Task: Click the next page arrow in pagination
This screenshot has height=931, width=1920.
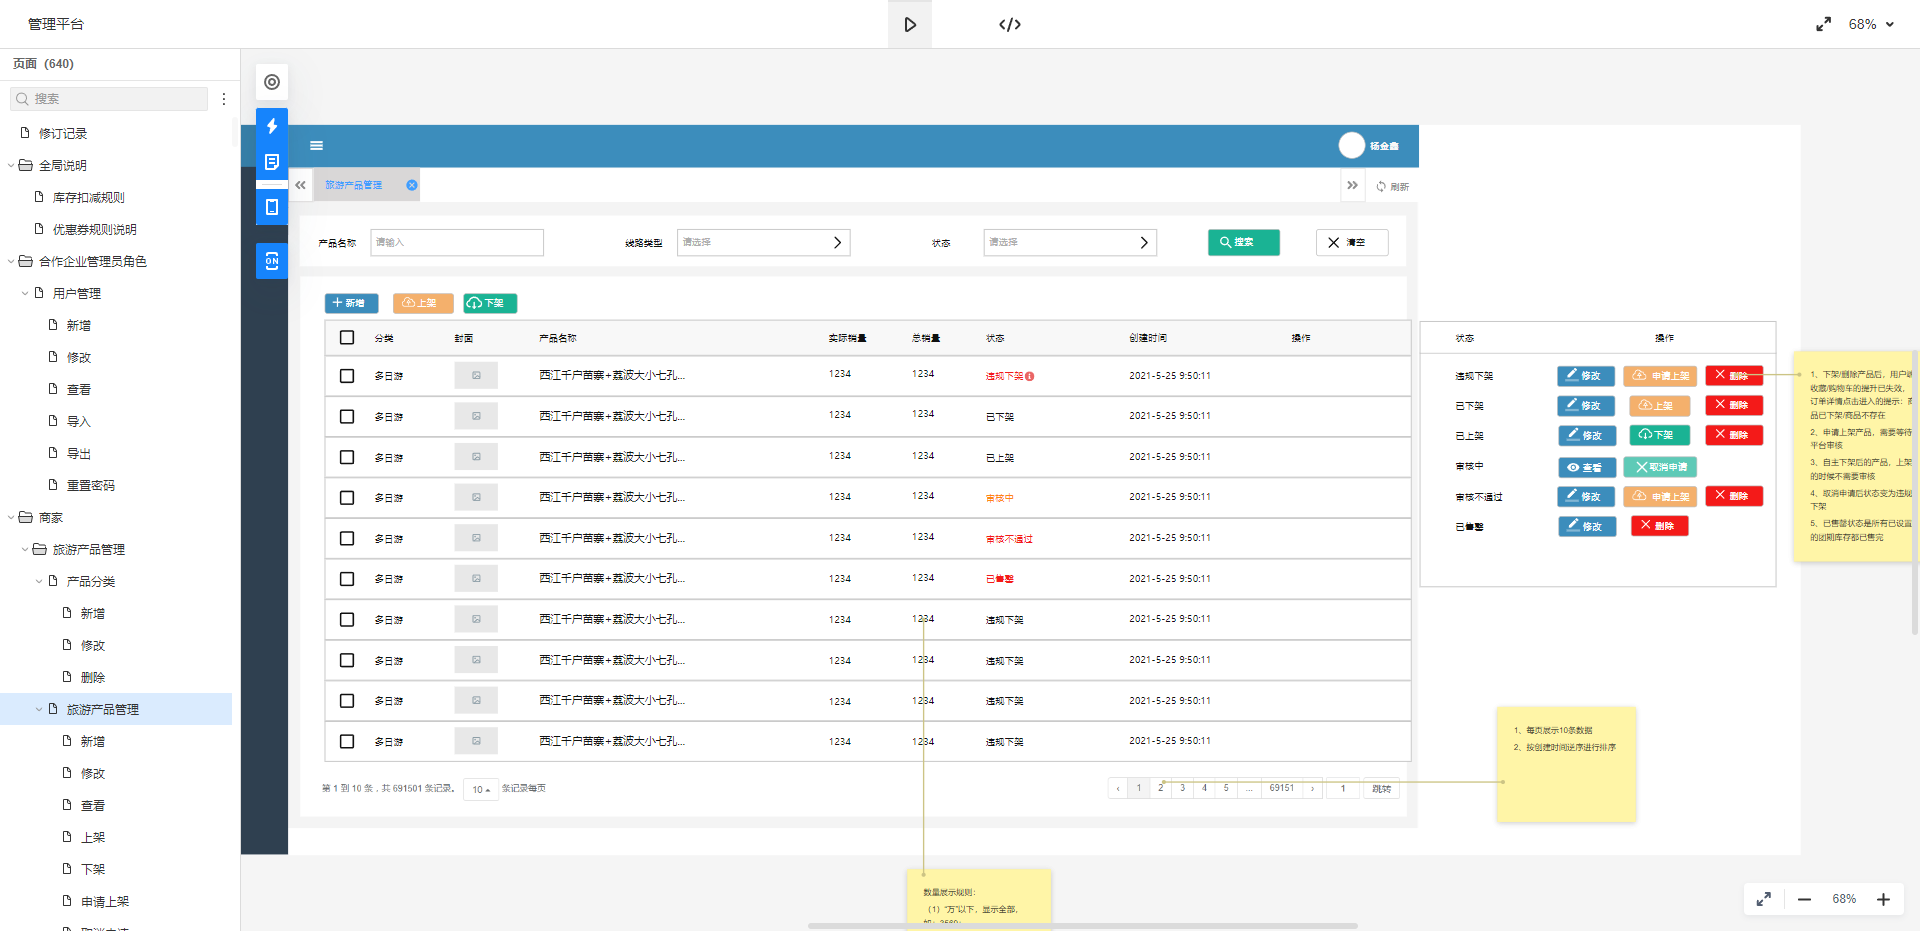Action: coord(1312,788)
